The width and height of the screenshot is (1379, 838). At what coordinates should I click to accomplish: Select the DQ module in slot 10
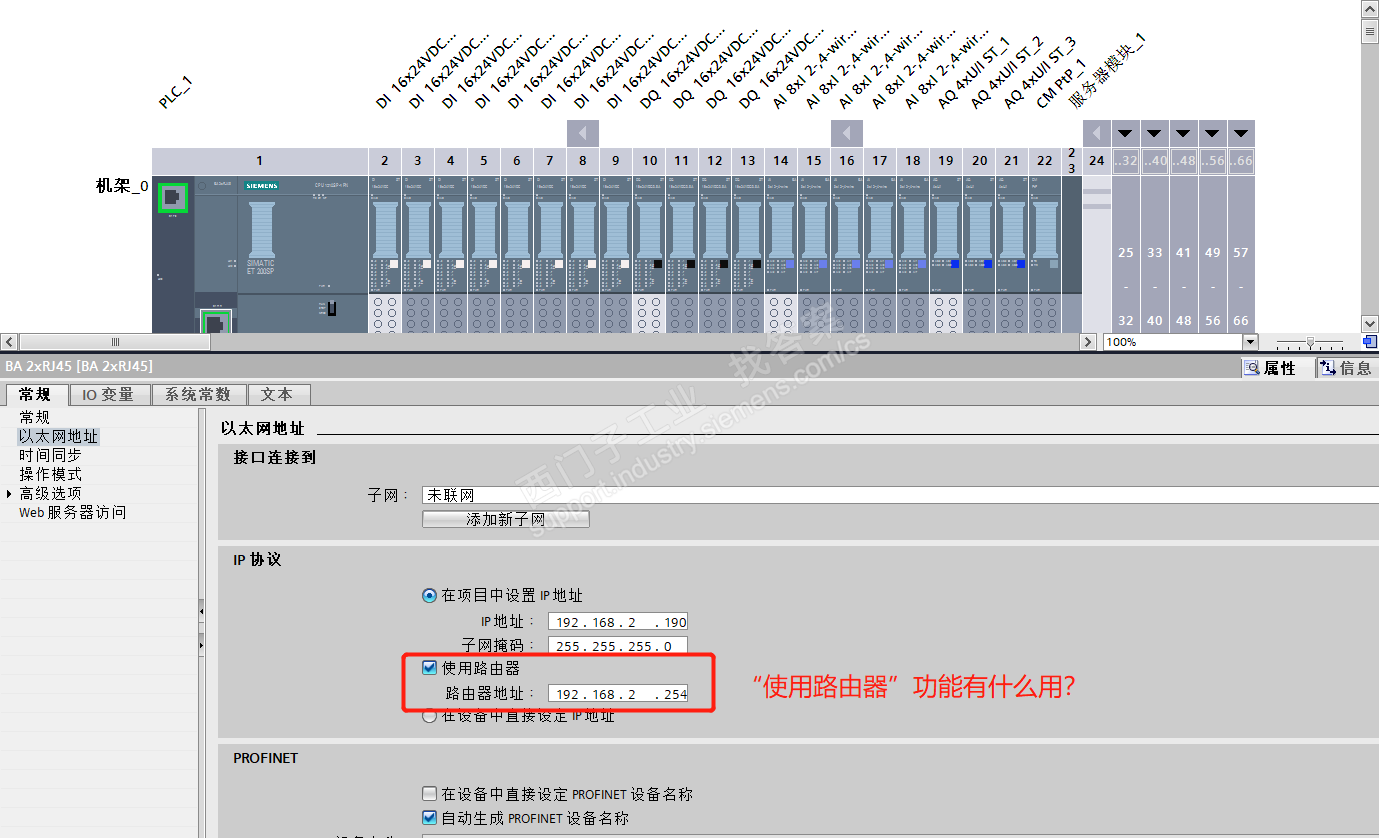(649, 254)
